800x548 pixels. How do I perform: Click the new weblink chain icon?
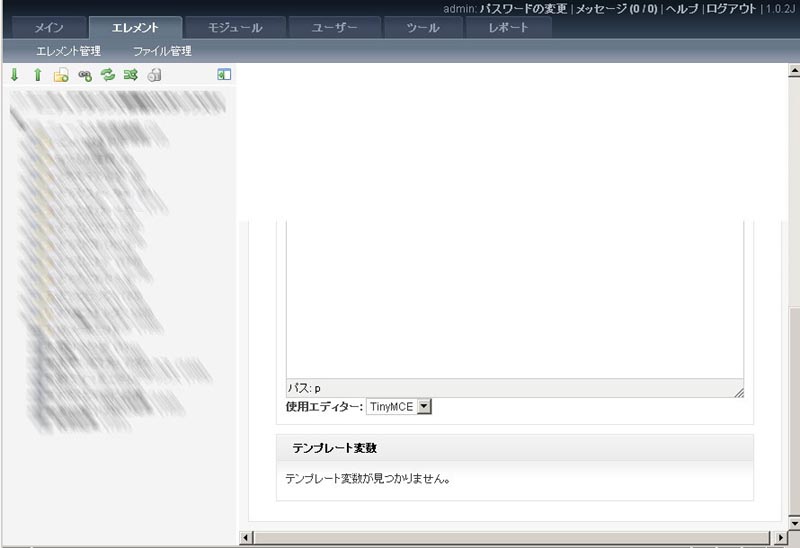coord(85,75)
